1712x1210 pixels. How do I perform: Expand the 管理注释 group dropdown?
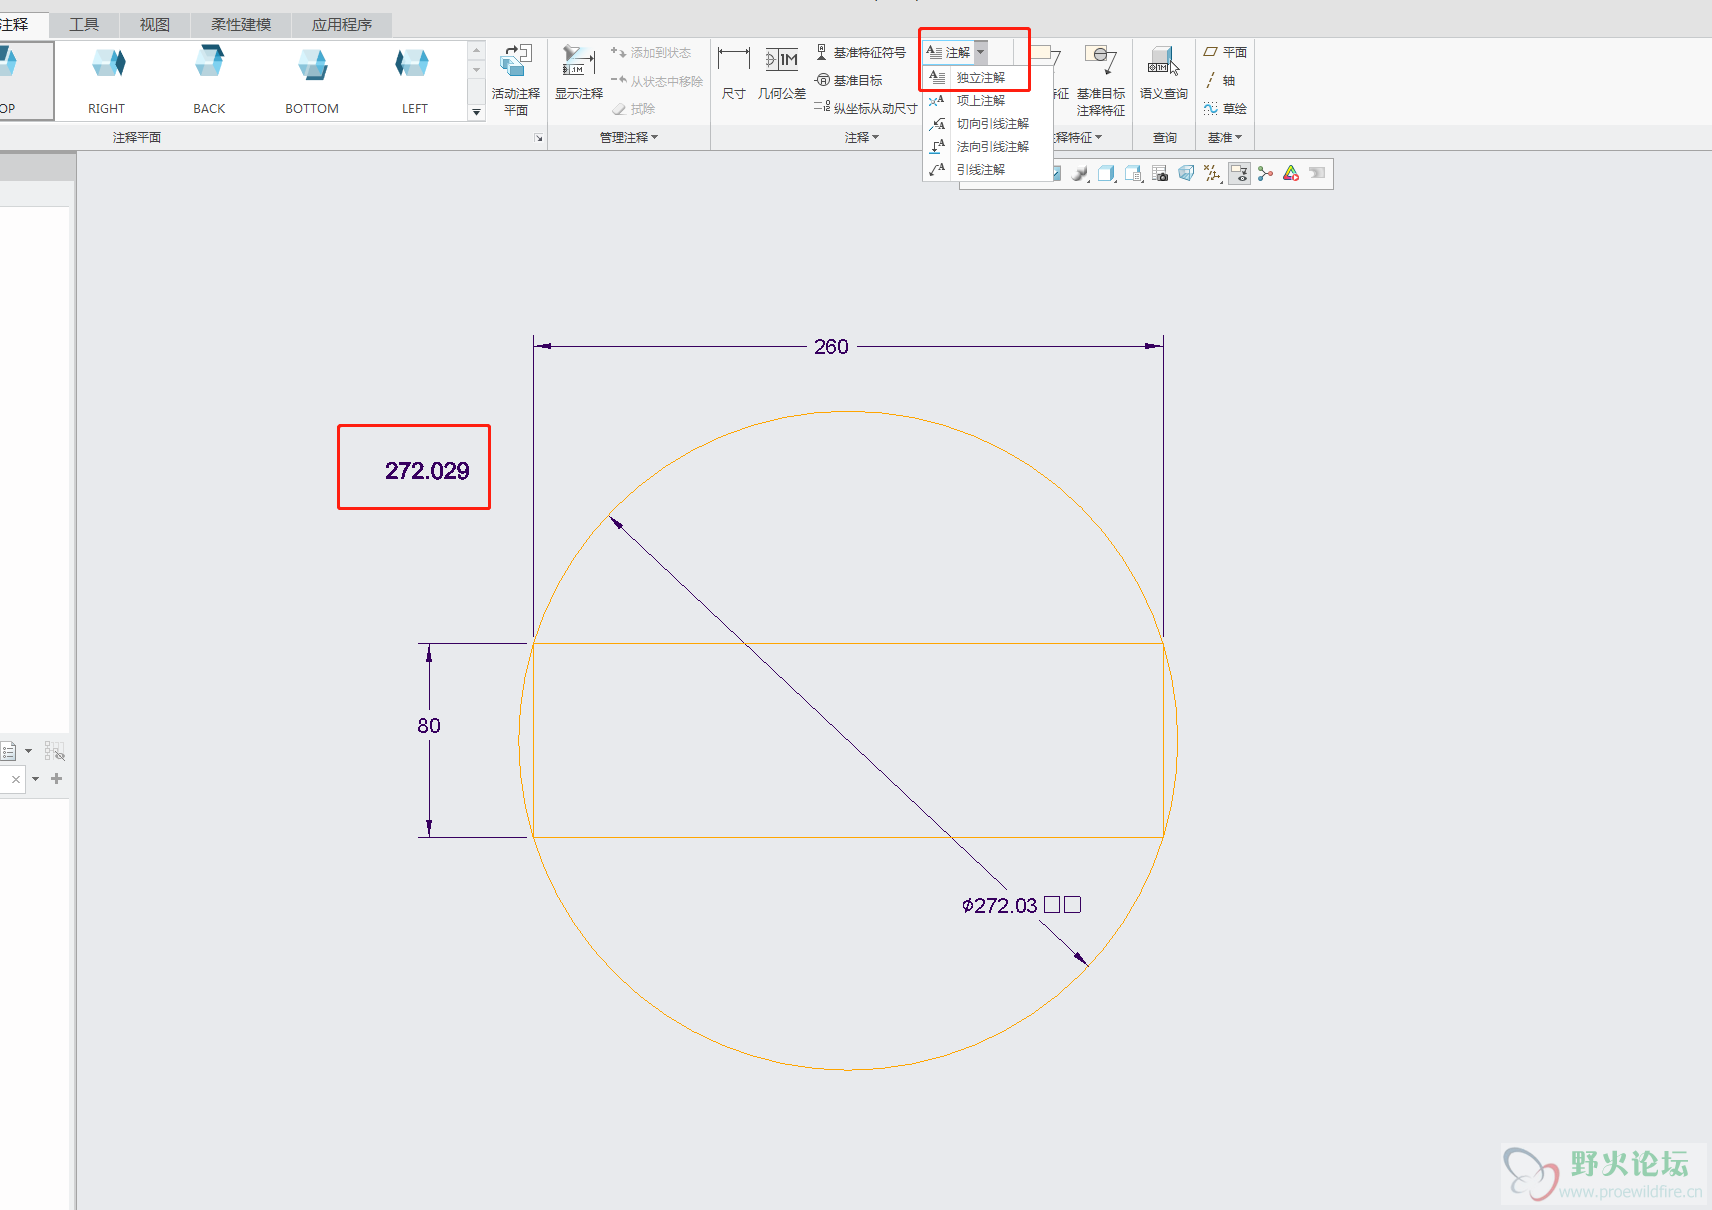tap(629, 137)
